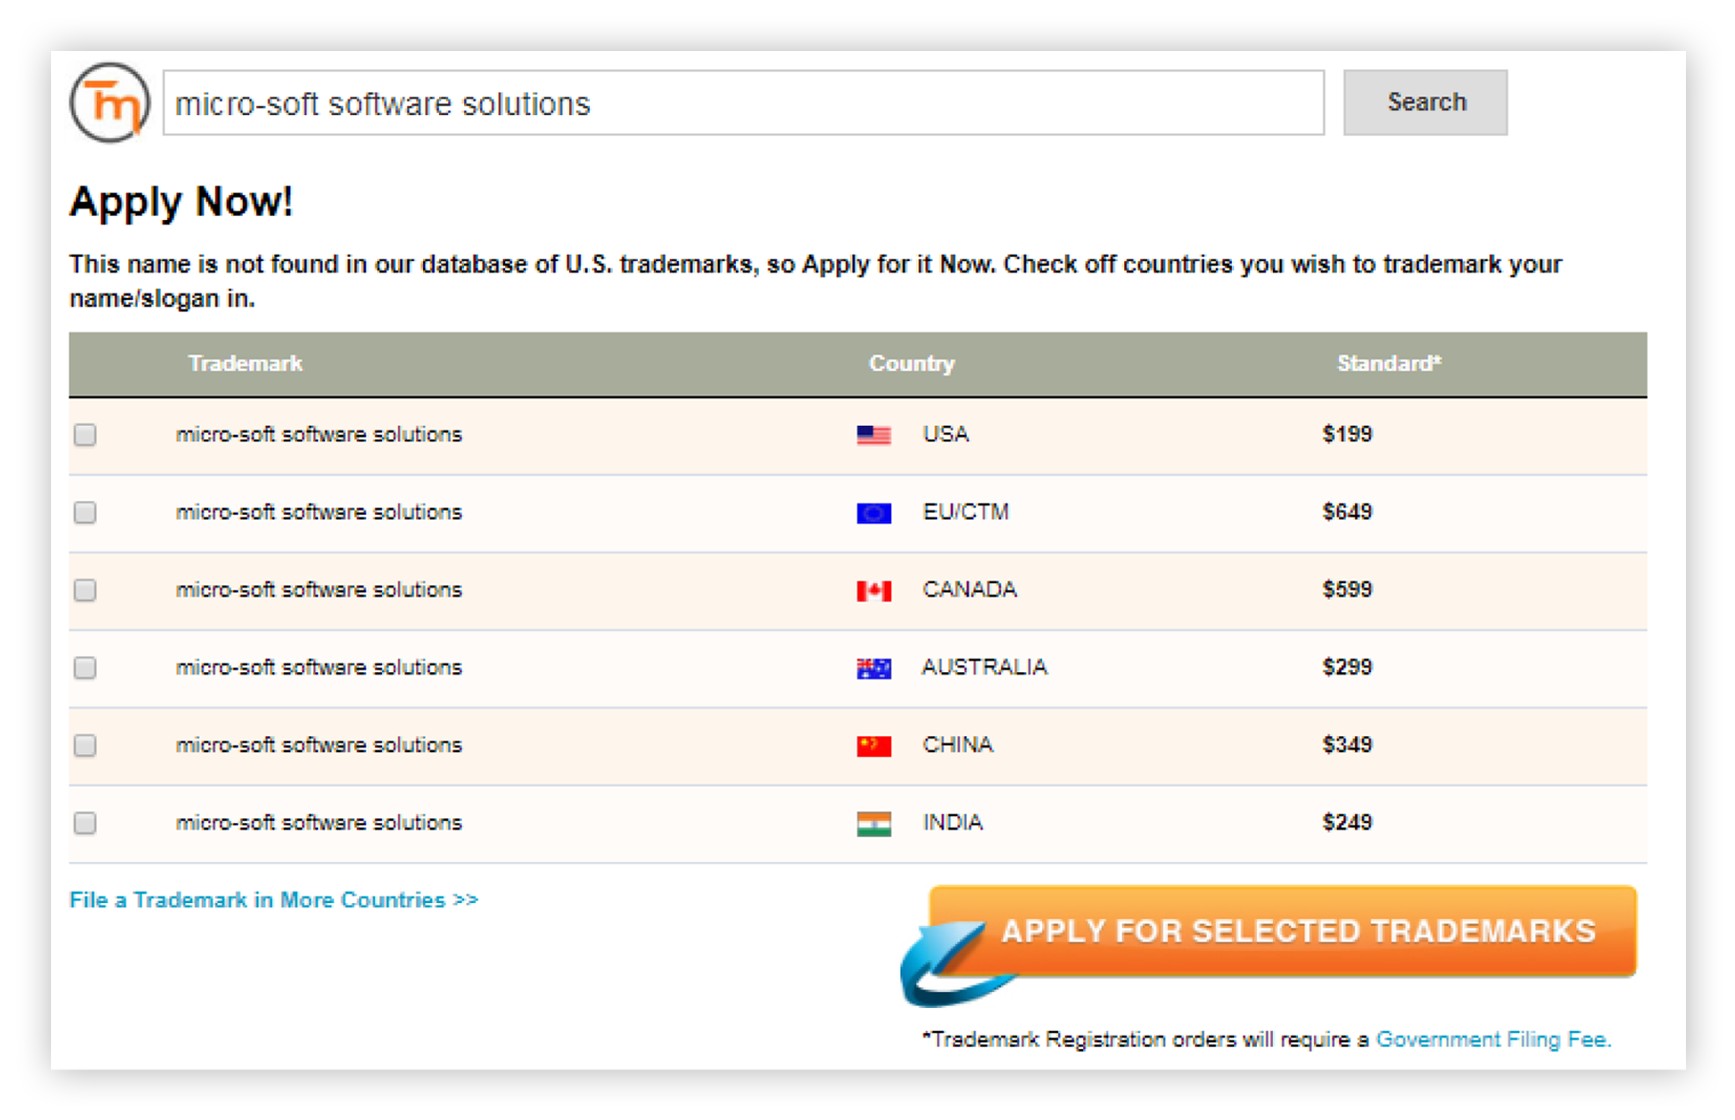Click the India flag icon
Screen dimensions: 1735x1120
click(x=873, y=824)
